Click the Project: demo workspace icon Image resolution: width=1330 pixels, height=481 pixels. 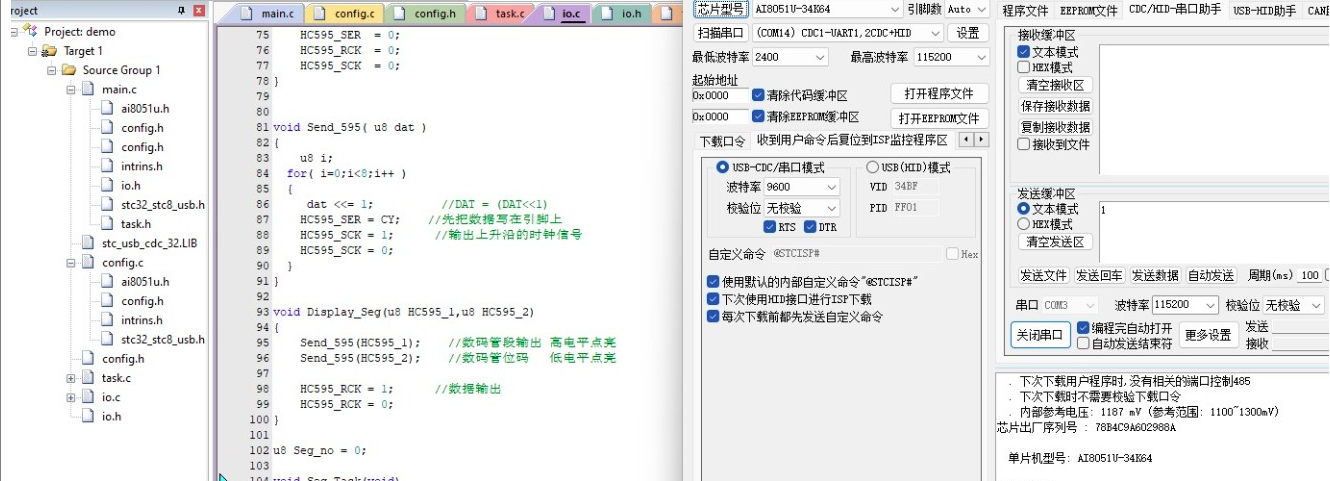pos(30,31)
